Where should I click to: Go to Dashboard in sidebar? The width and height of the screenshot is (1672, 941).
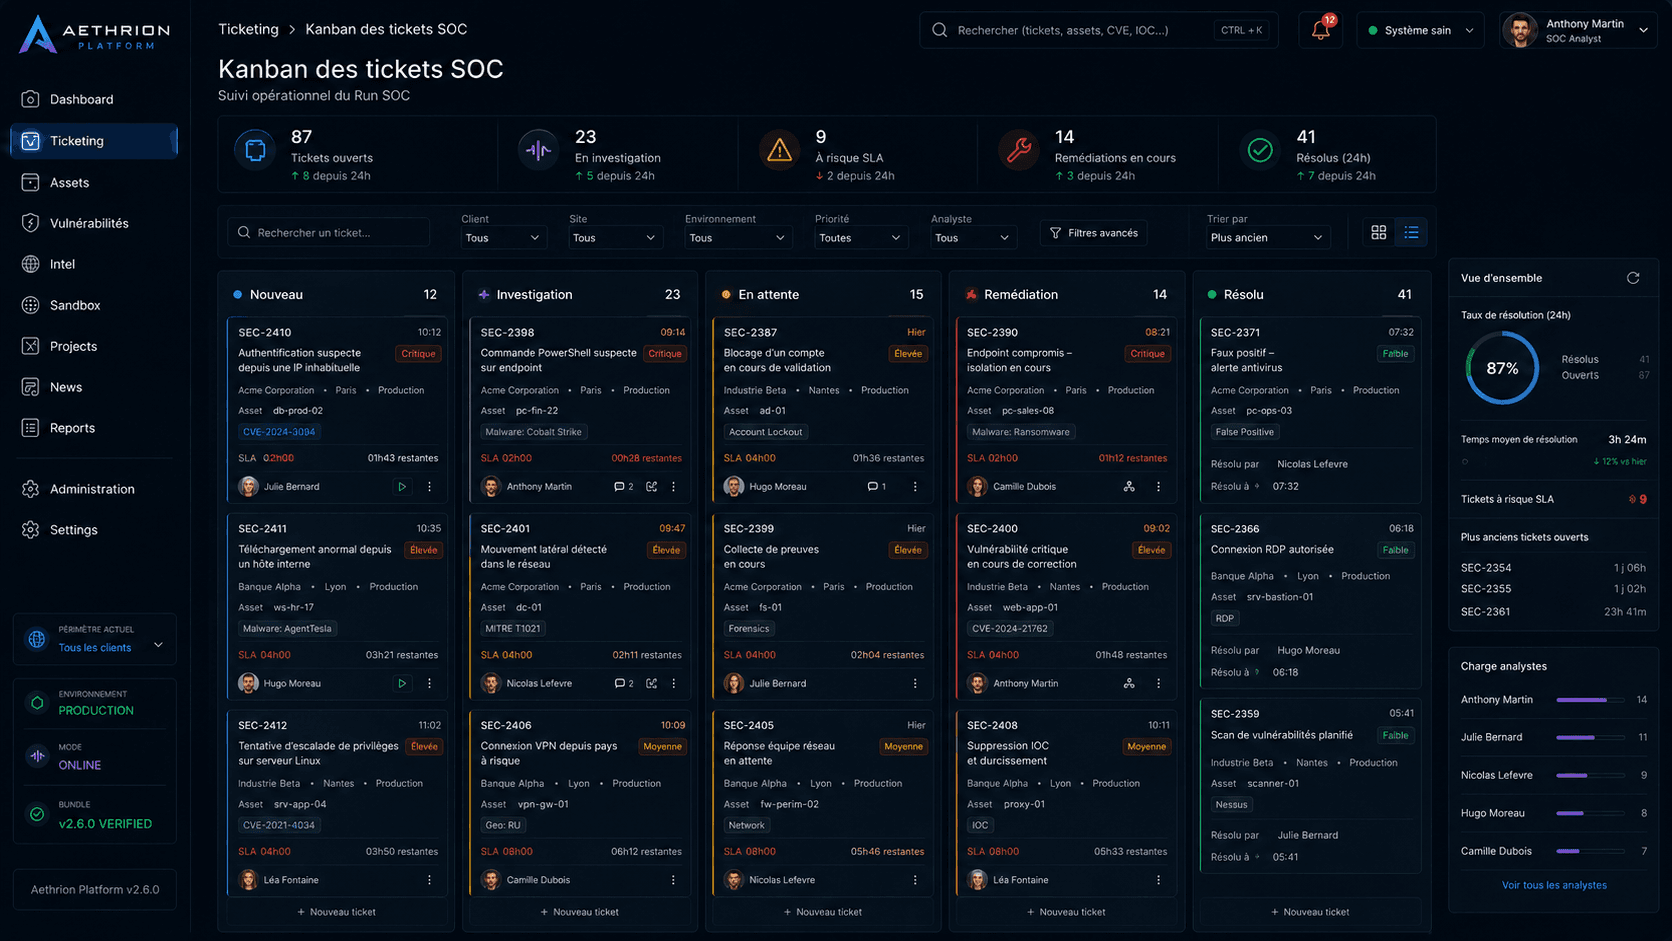coord(94,99)
